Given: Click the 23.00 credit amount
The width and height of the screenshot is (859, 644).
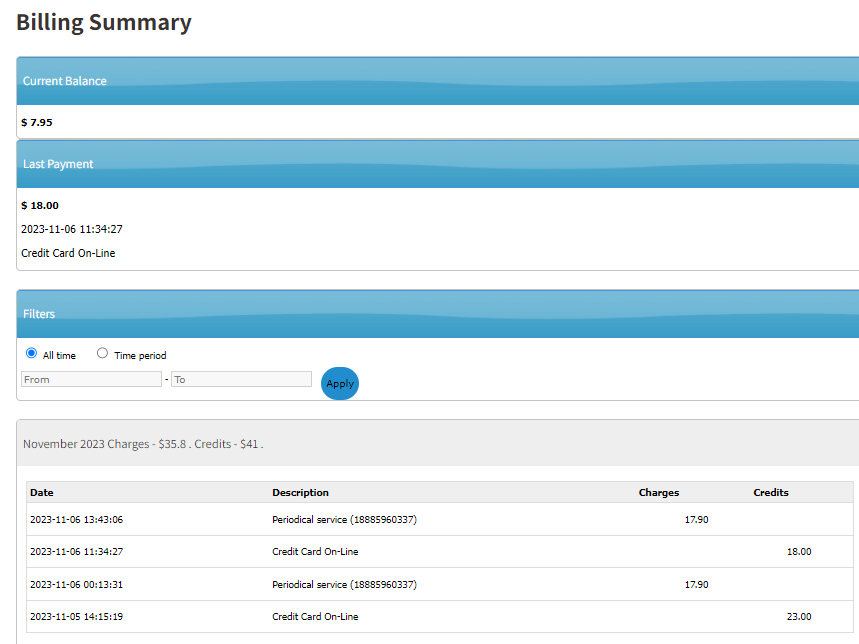Looking at the screenshot, I should (x=798, y=617).
